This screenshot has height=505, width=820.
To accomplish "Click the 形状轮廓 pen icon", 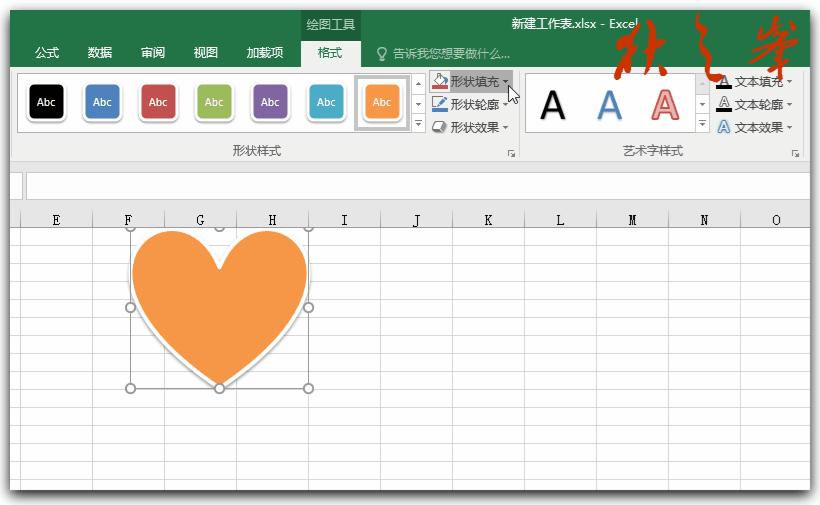I will [x=440, y=104].
